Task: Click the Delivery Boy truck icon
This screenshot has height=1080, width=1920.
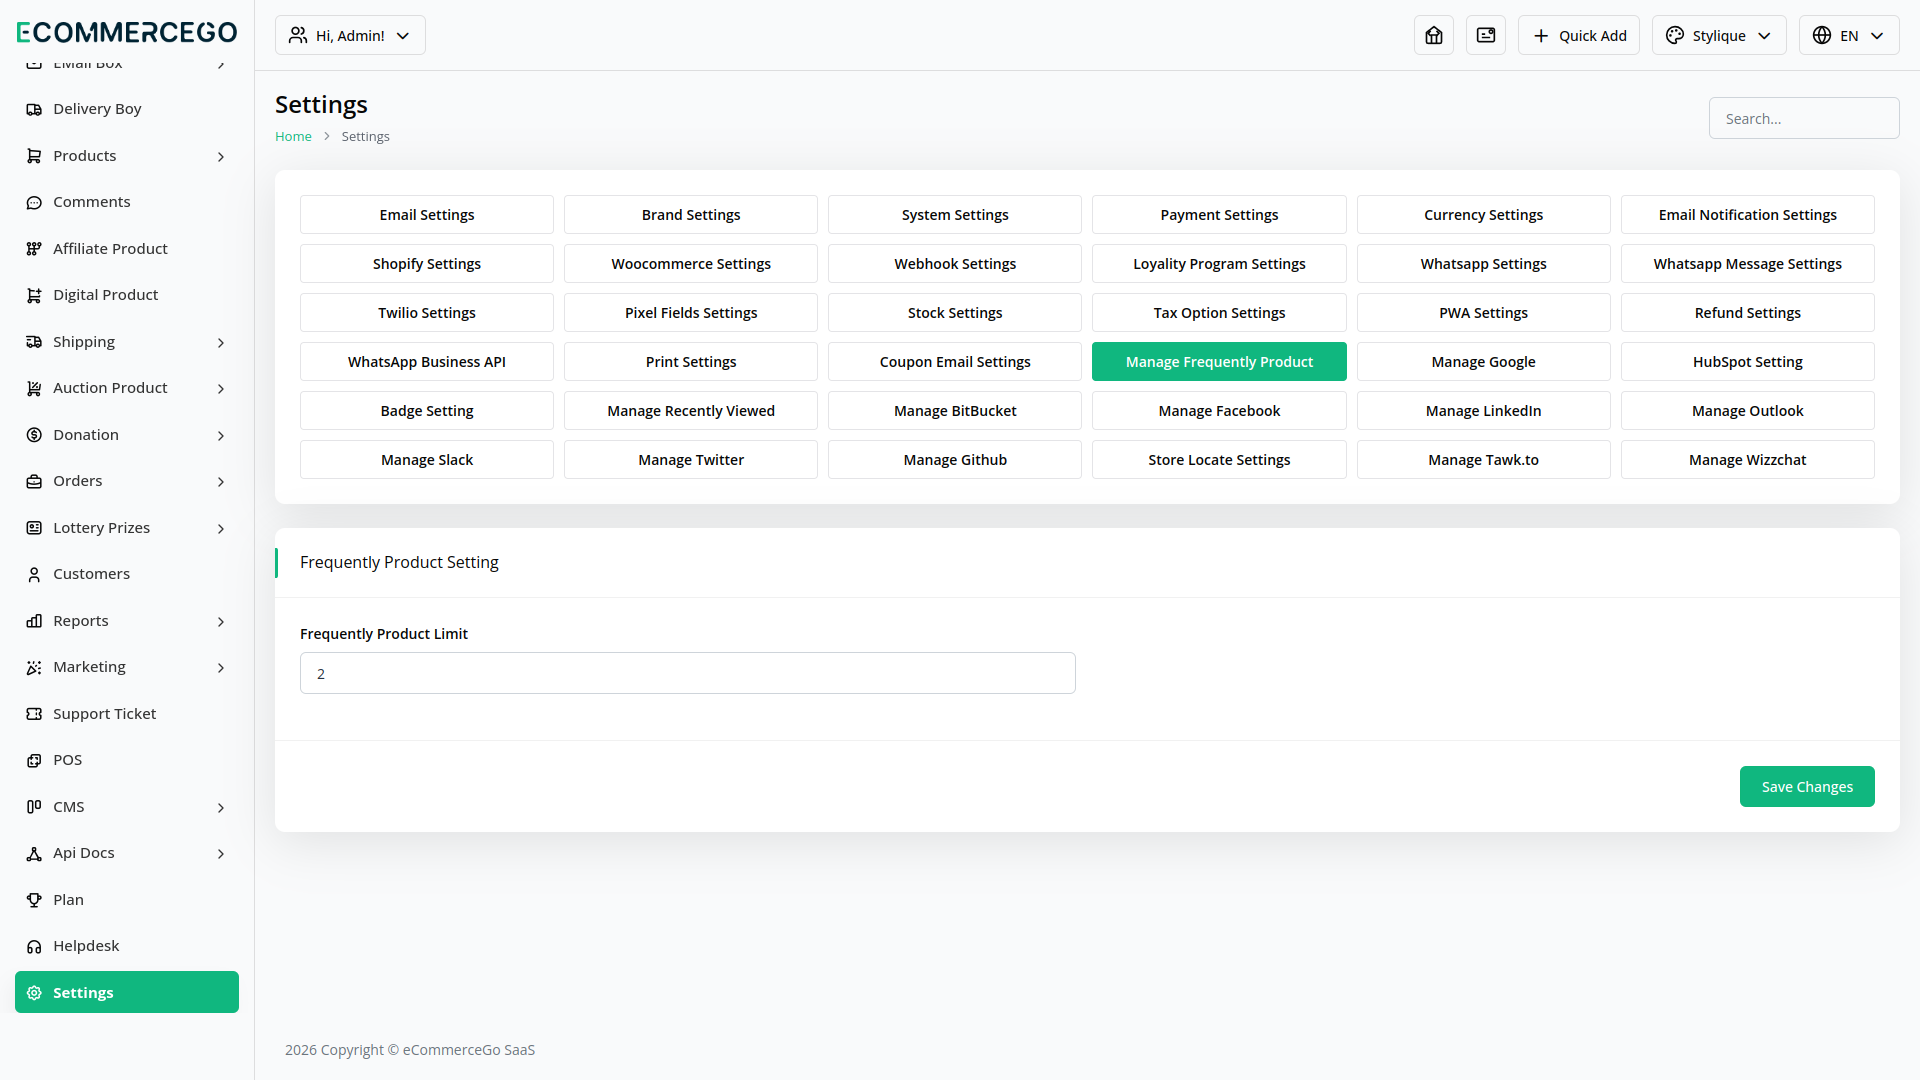Action: (34, 109)
